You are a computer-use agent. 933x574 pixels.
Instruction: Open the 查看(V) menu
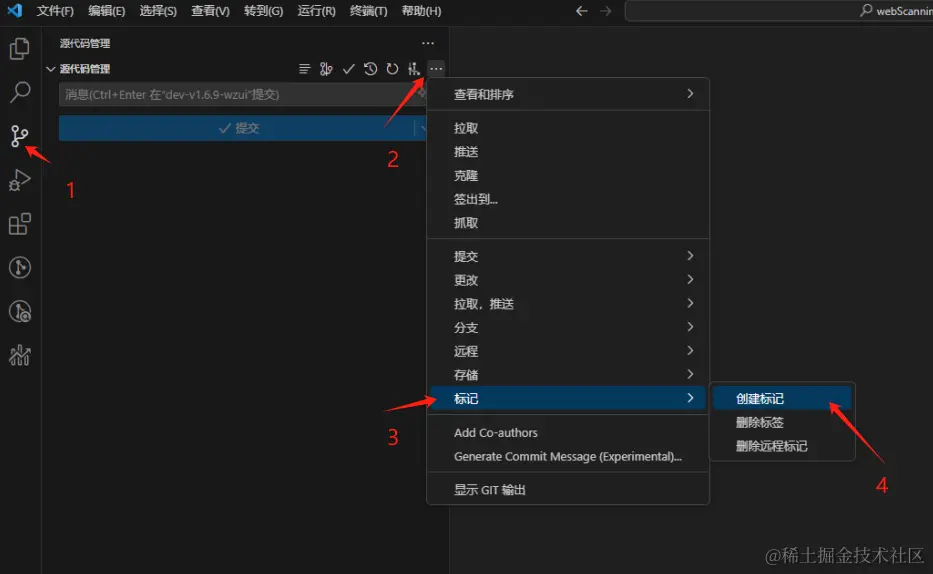pyautogui.click(x=210, y=11)
